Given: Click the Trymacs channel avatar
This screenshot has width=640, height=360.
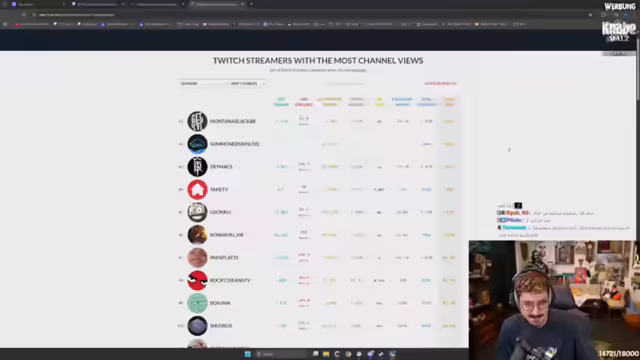Looking at the screenshot, I should point(197,167).
